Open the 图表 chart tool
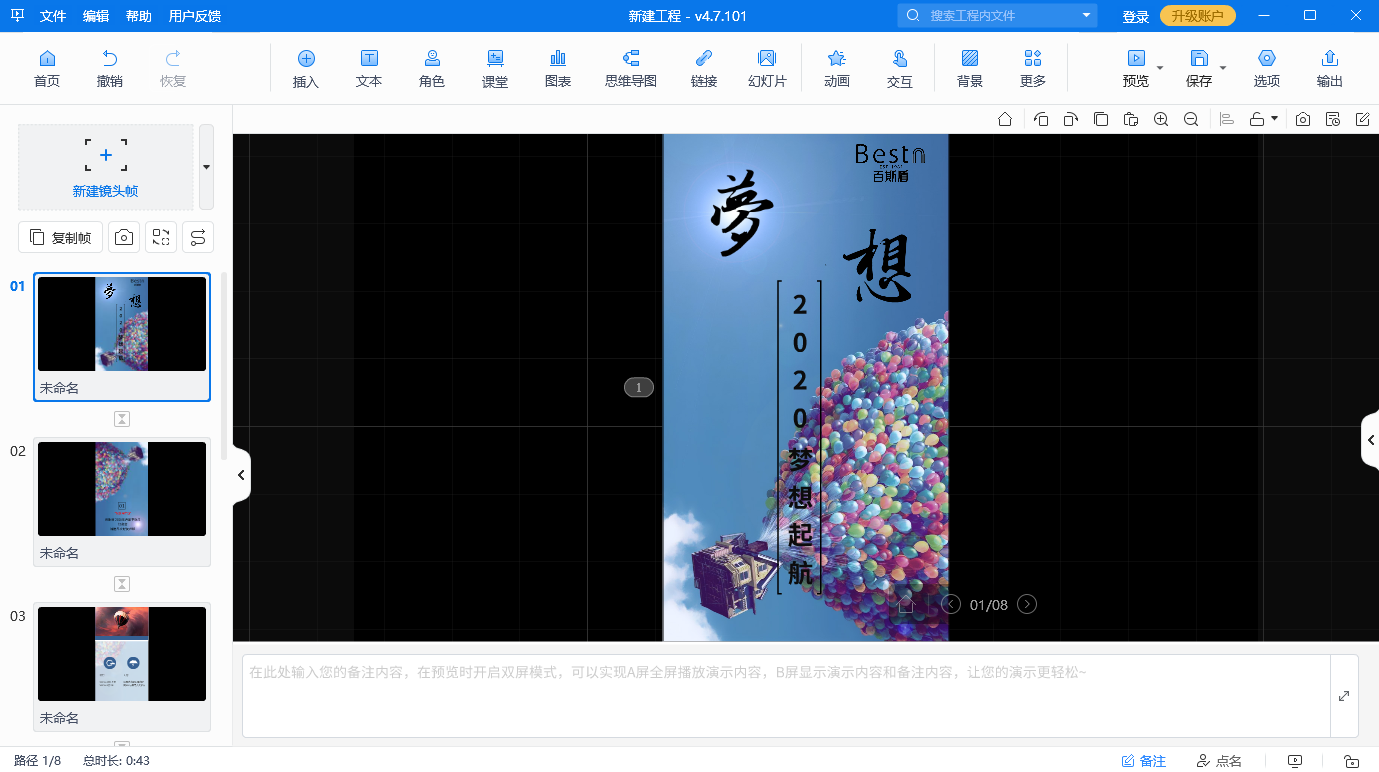 coord(558,68)
